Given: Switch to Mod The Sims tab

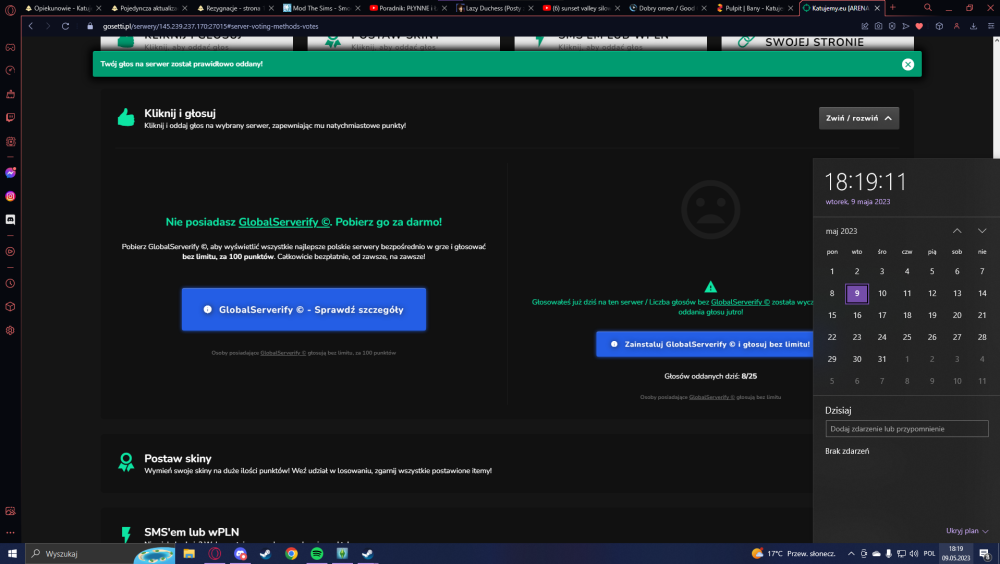Looking at the screenshot, I should point(320,8).
